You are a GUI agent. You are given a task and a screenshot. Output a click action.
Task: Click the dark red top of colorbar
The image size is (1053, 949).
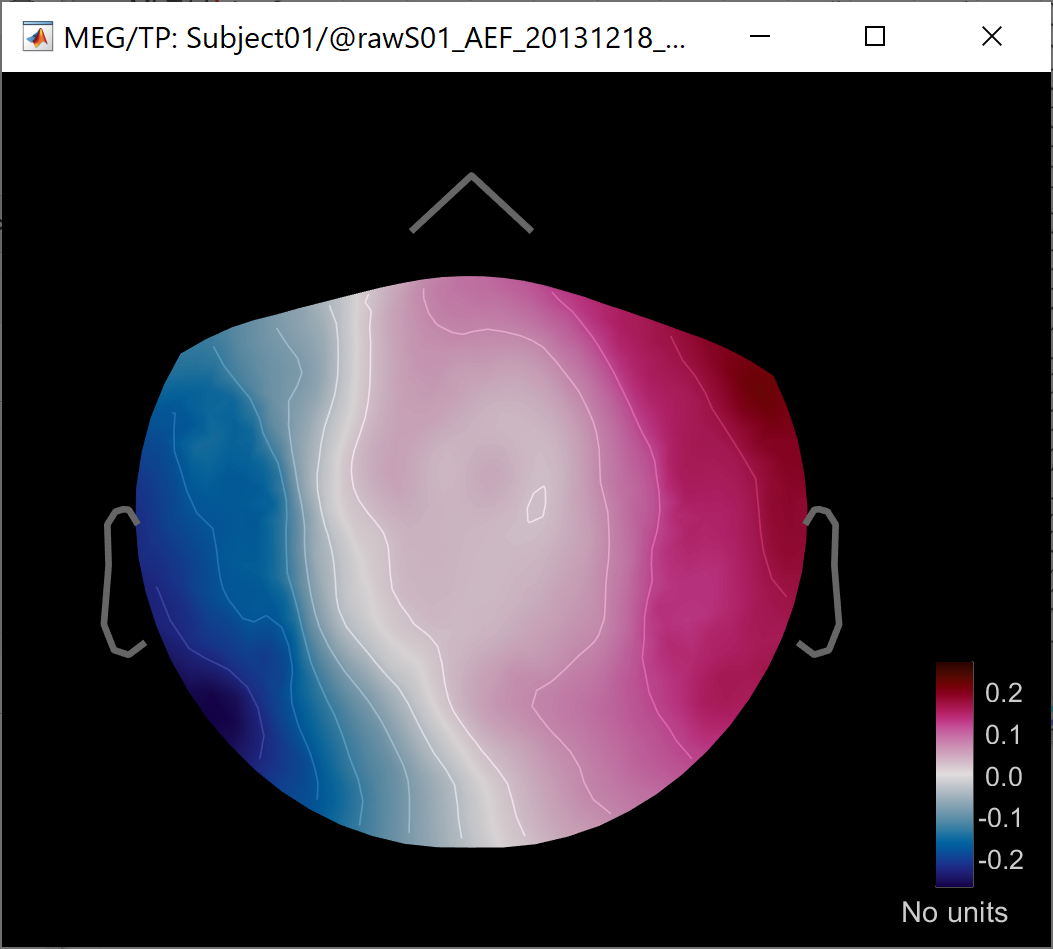pyautogui.click(x=954, y=669)
